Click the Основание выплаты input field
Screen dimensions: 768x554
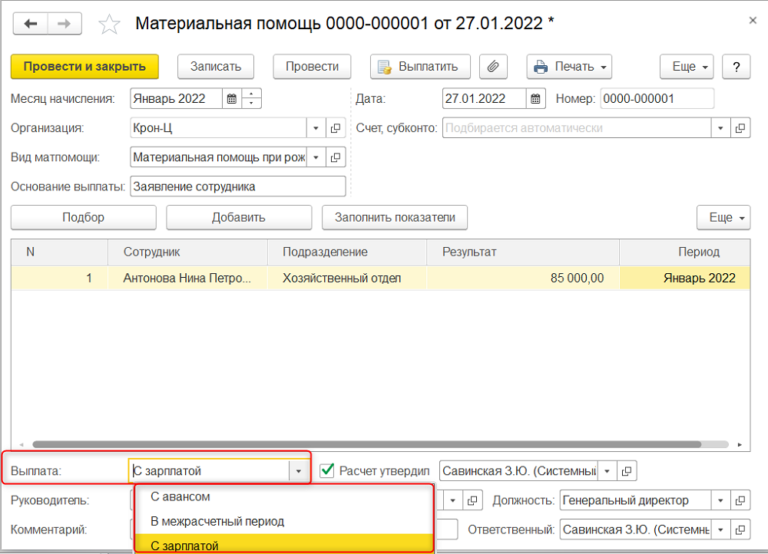point(237,187)
